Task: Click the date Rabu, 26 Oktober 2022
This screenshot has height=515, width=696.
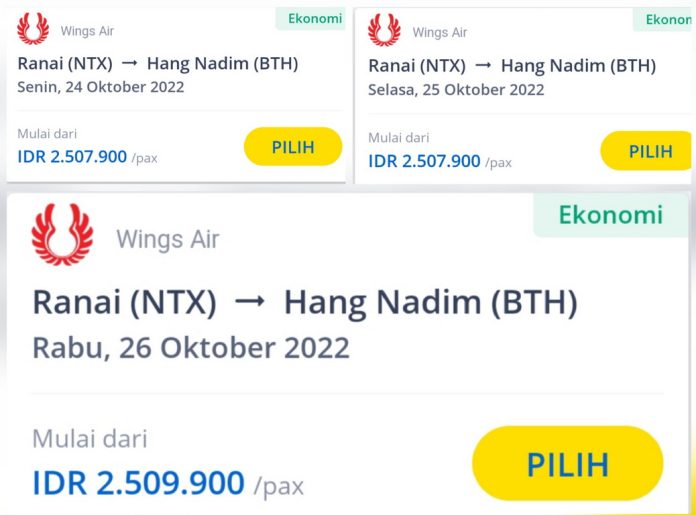Action: pos(191,348)
